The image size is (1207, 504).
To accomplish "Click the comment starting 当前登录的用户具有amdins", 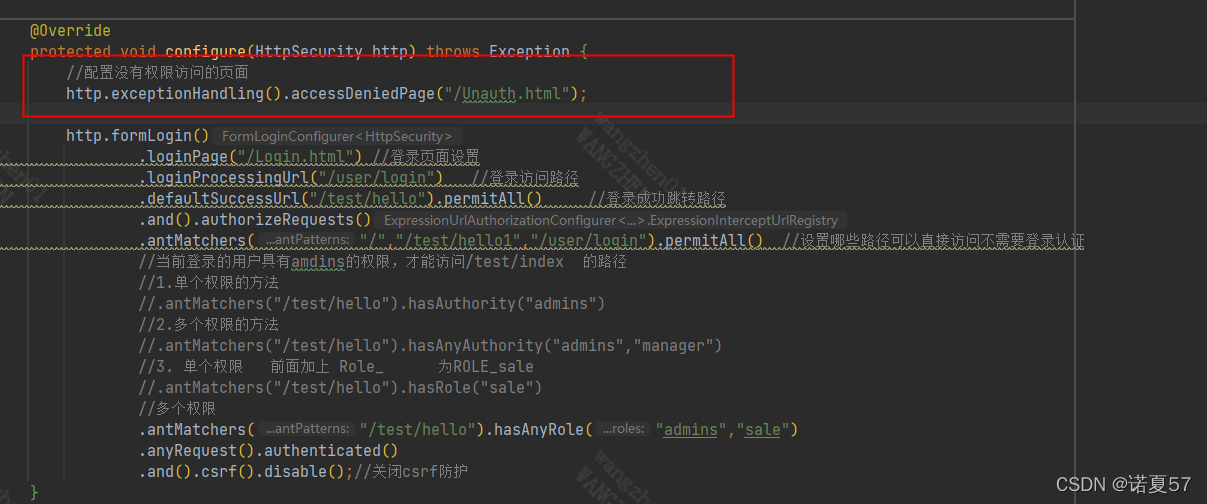I will 383,262.
